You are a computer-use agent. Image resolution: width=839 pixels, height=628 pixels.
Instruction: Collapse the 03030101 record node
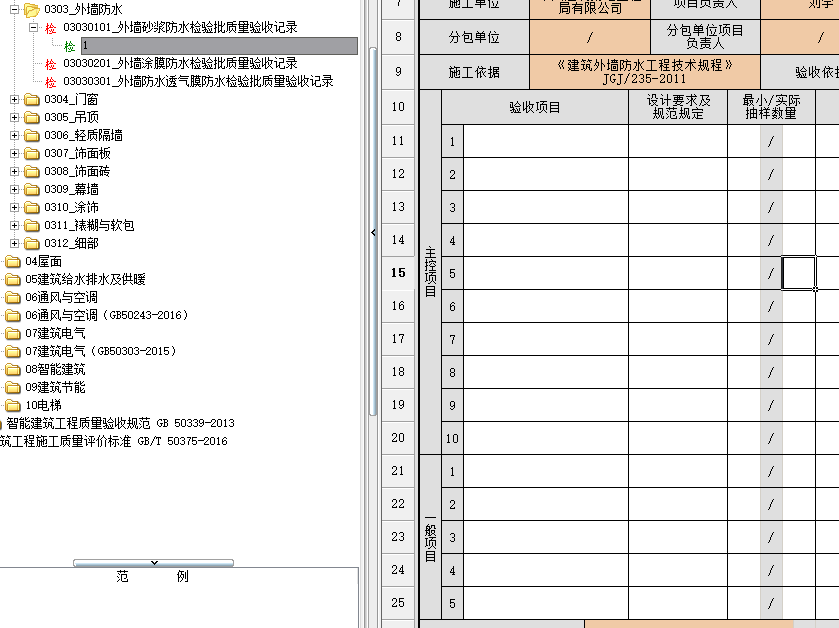(33, 28)
